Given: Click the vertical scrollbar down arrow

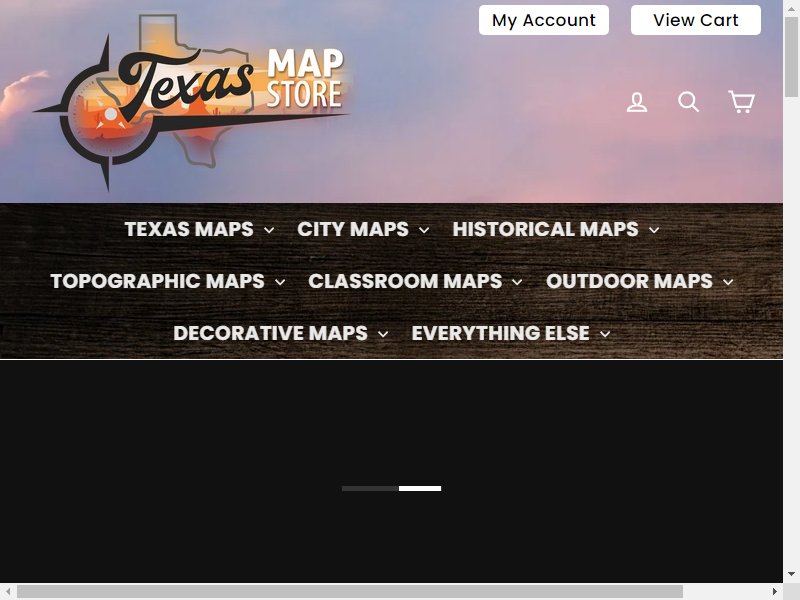Looking at the screenshot, I should [x=791, y=574].
